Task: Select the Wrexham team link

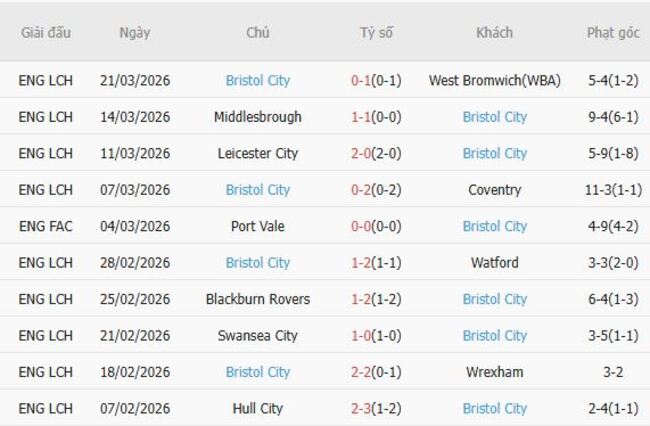Action: [494, 372]
